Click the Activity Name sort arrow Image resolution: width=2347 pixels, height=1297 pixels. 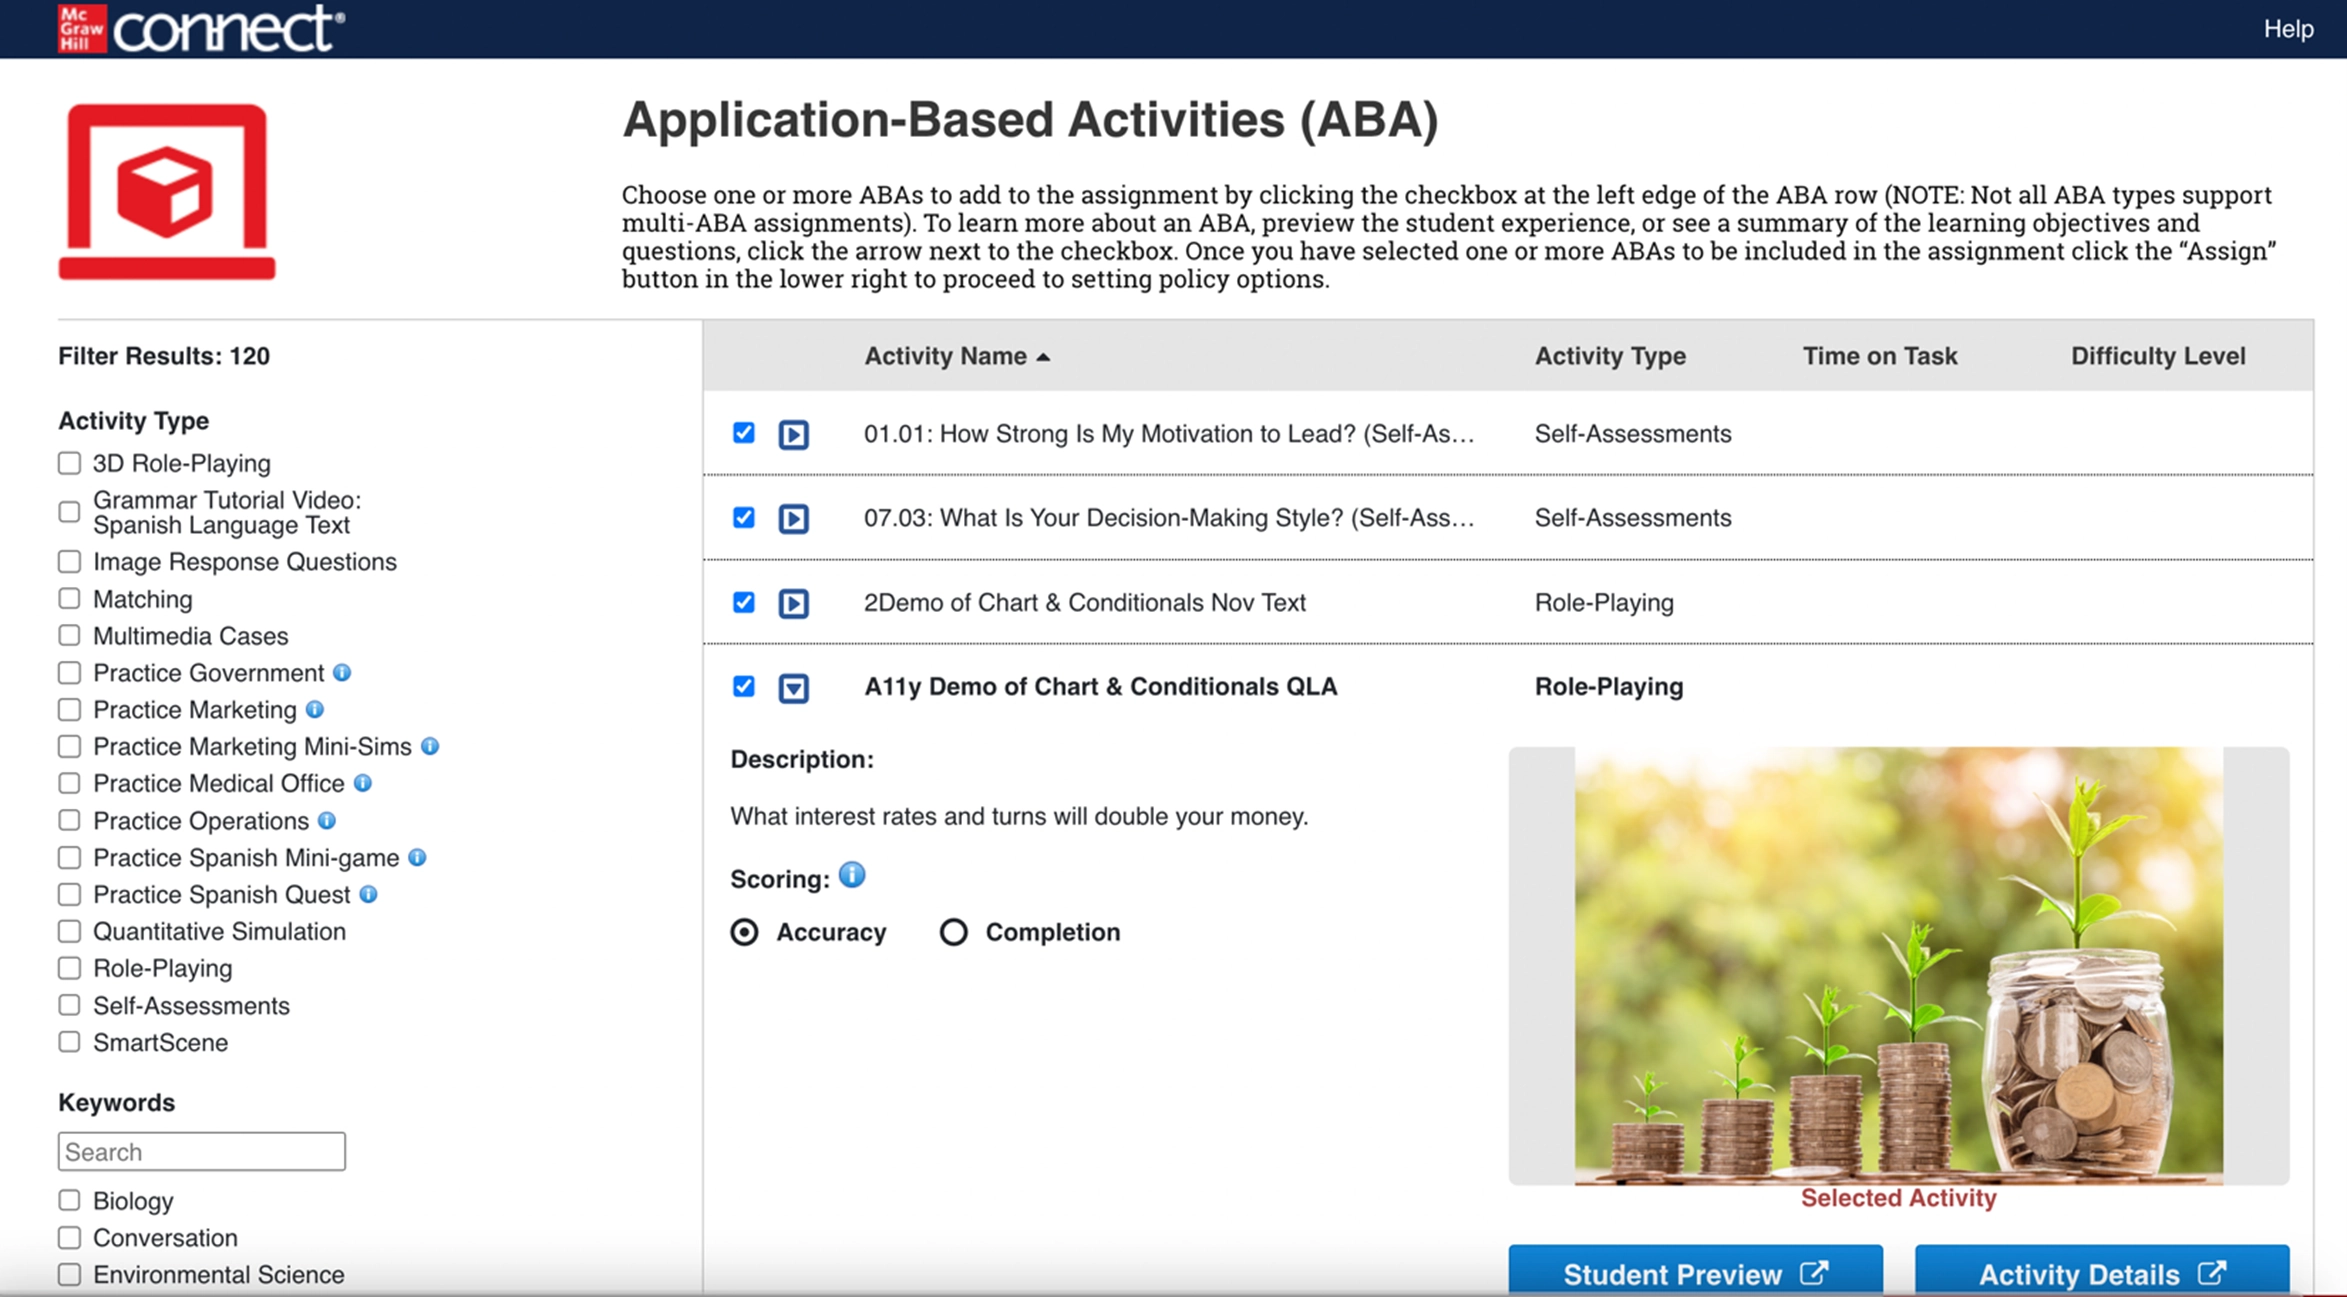point(1043,357)
